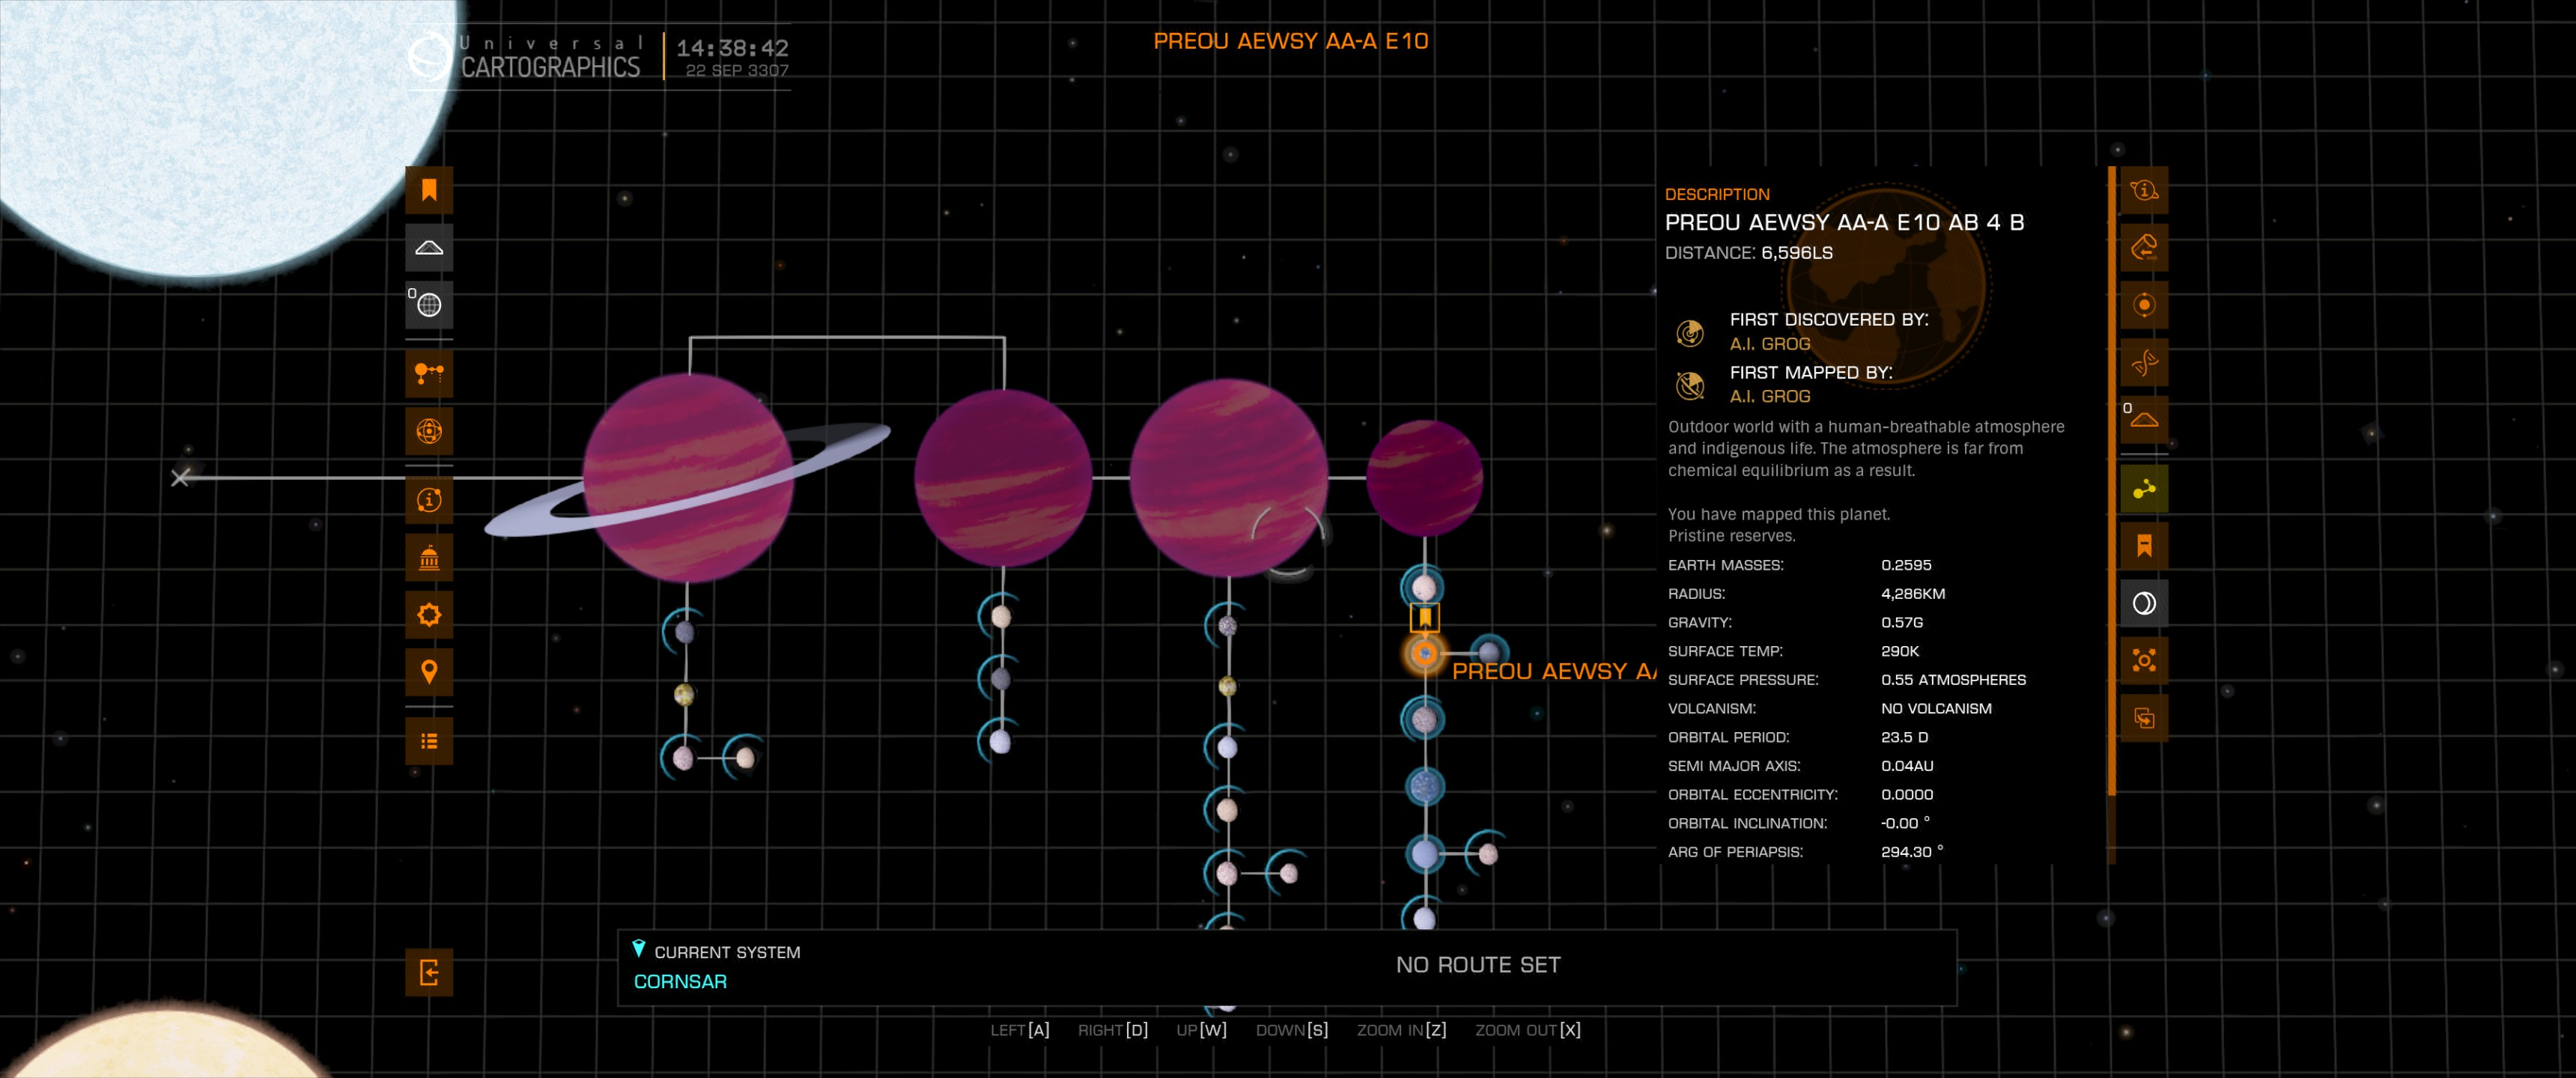Copy body name with clipboard icon
The image size is (2576, 1078).
tap(2144, 717)
